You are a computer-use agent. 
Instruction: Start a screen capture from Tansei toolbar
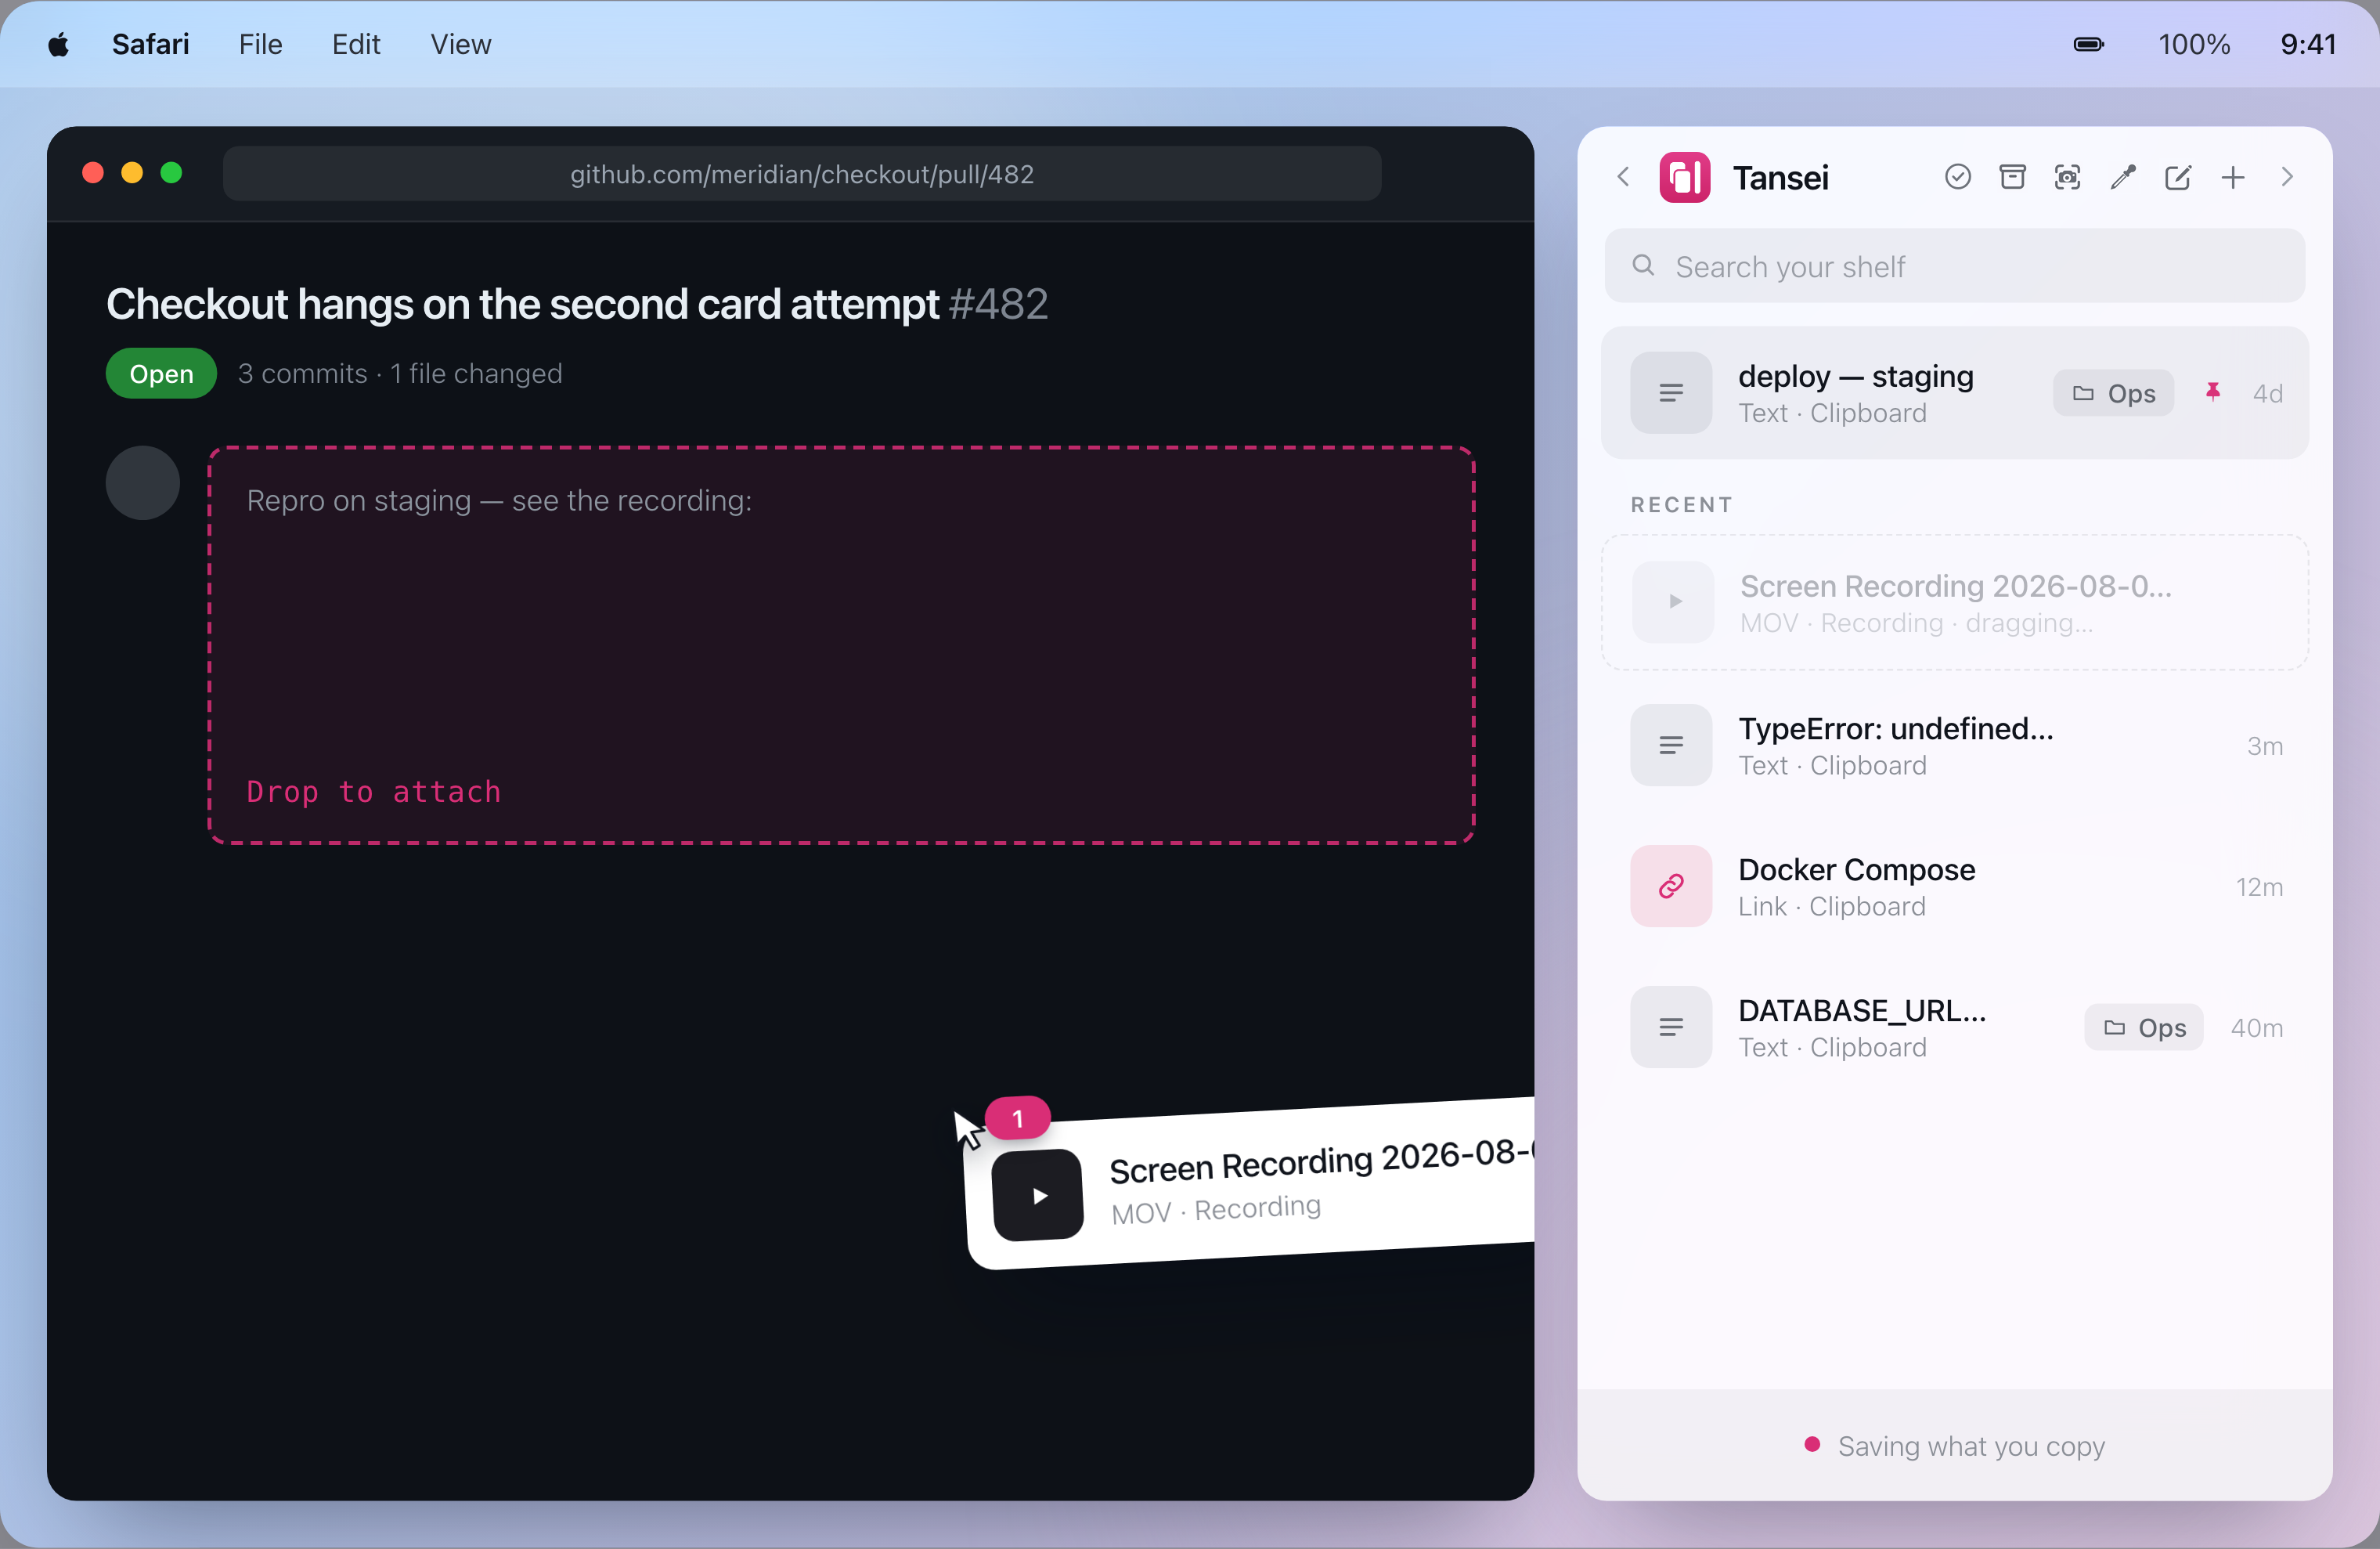(2067, 177)
